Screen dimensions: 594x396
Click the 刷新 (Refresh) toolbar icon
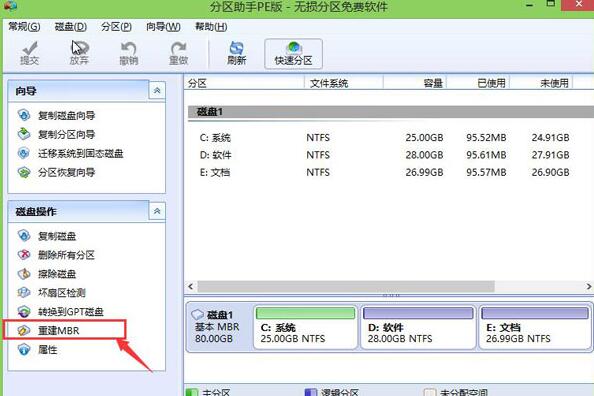(237, 53)
